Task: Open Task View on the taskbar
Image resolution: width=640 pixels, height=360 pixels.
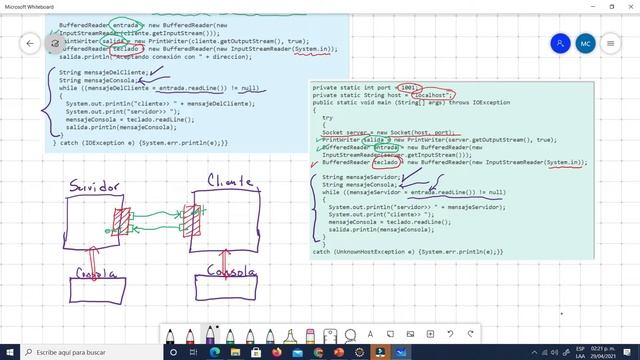Action: [193, 352]
